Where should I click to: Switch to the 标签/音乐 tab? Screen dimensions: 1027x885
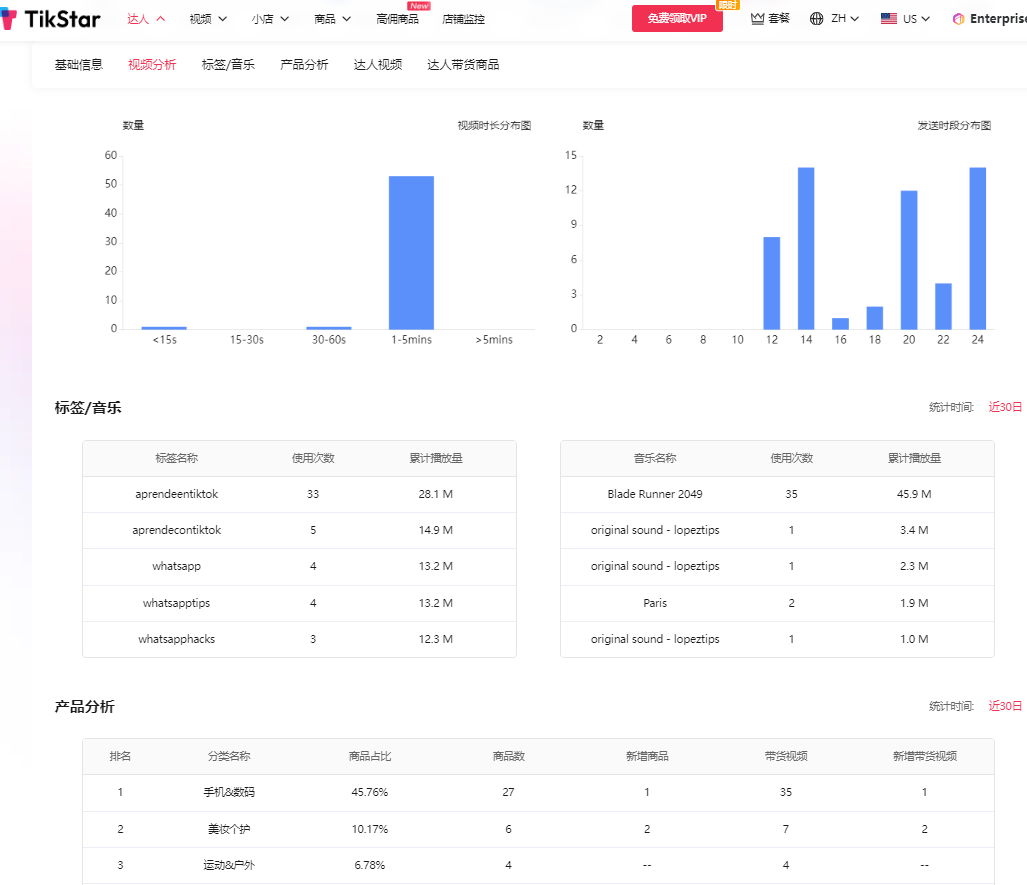point(227,62)
